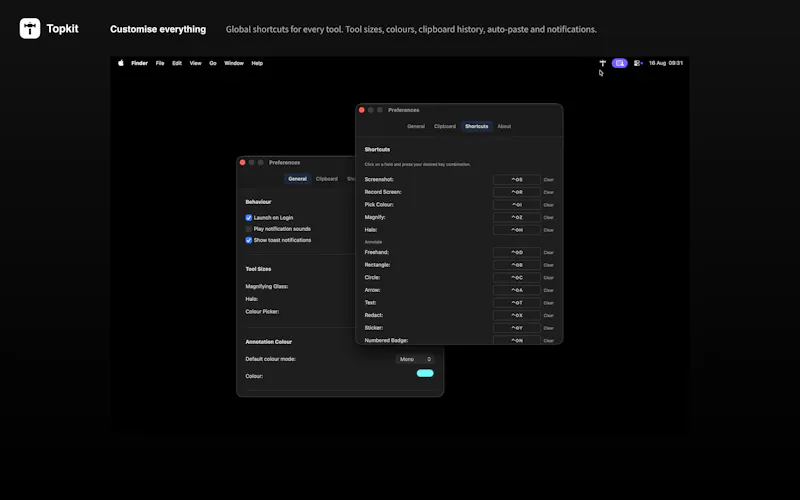Screen dimensions: 800x500
Task: Open the Help menu
Action: click(257, 63)
